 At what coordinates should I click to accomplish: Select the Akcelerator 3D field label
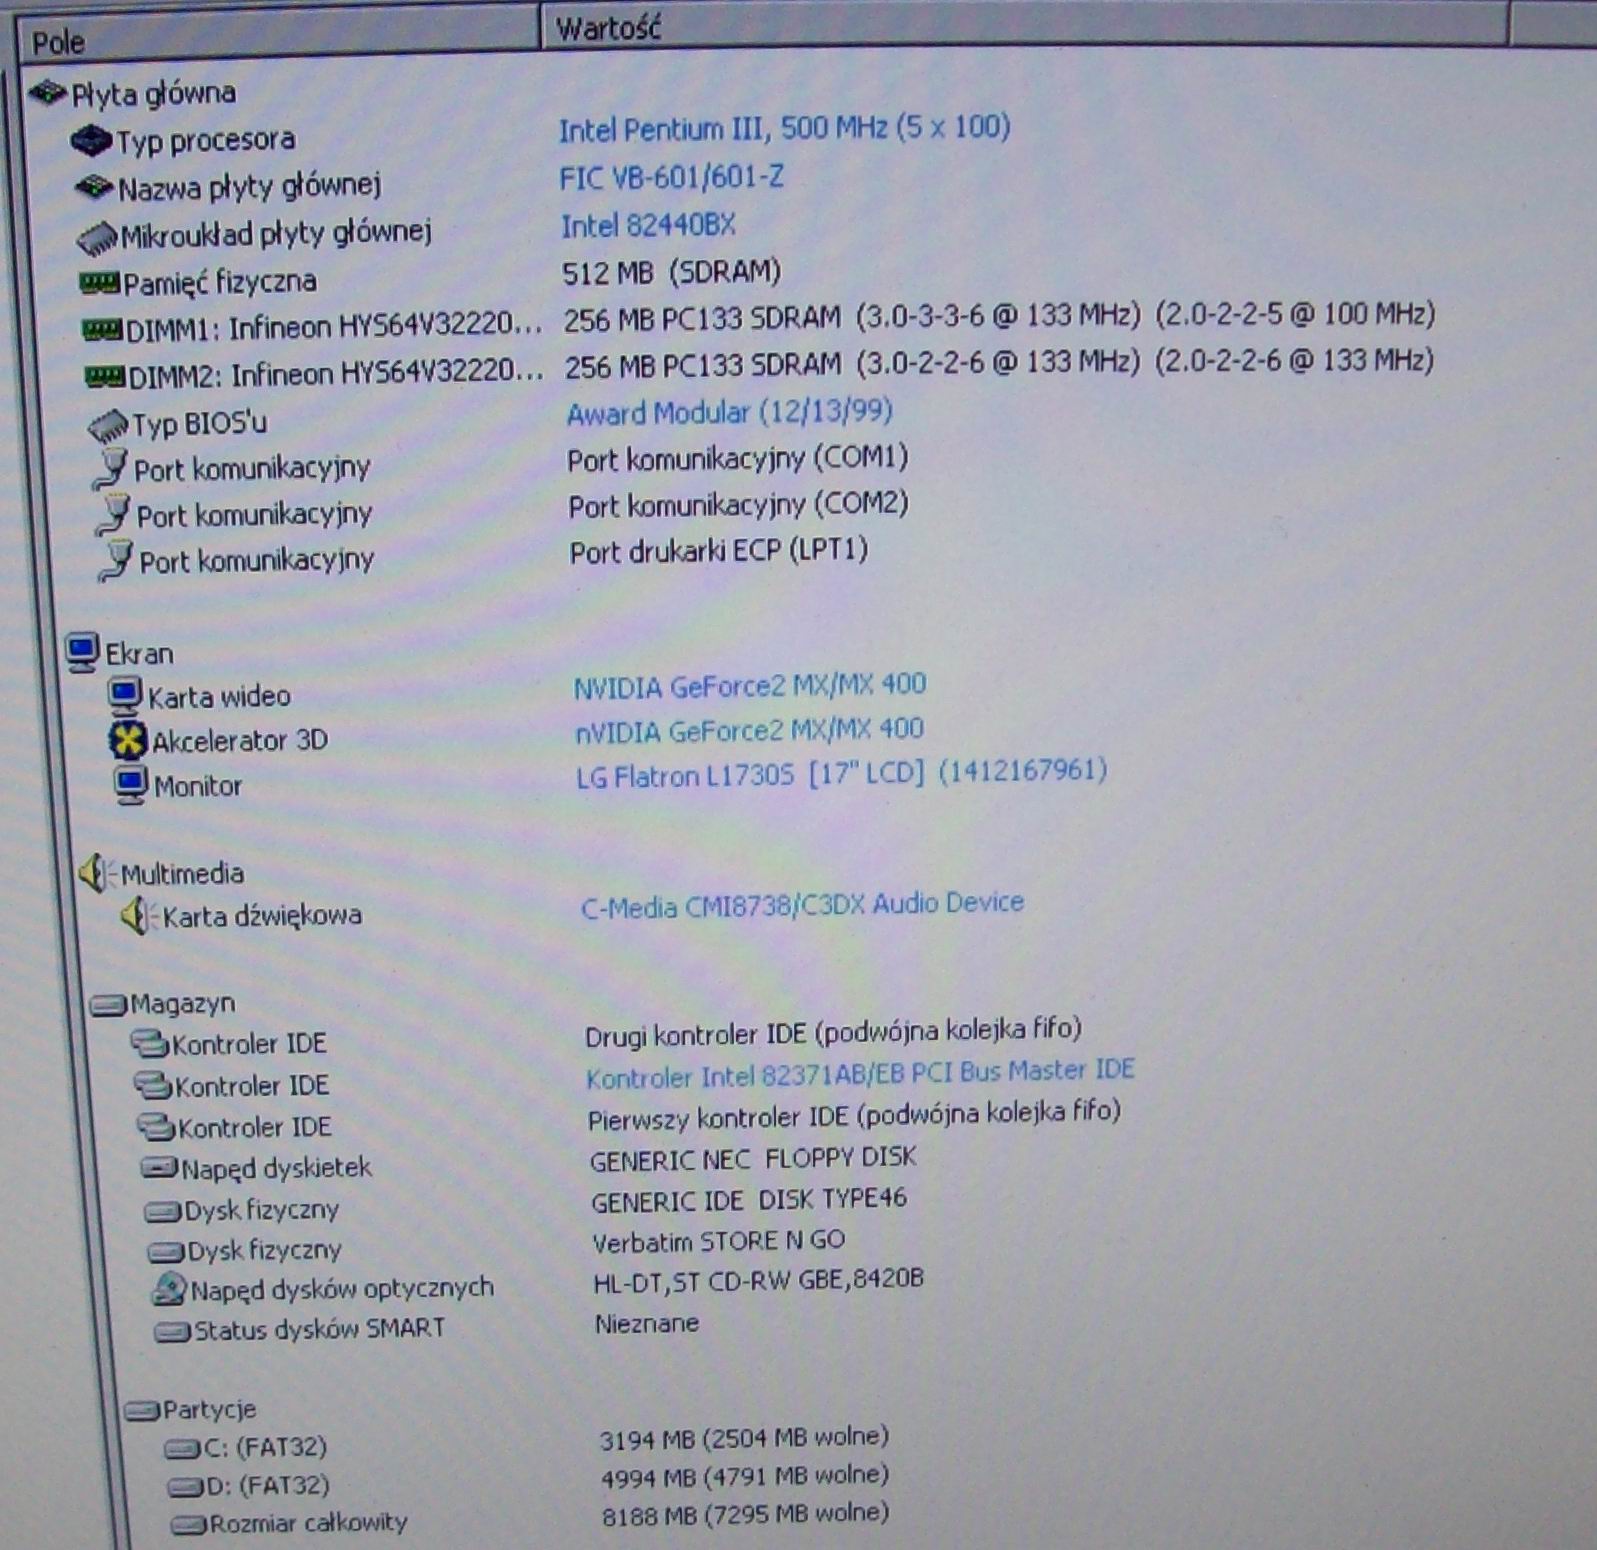pos(240,741)
